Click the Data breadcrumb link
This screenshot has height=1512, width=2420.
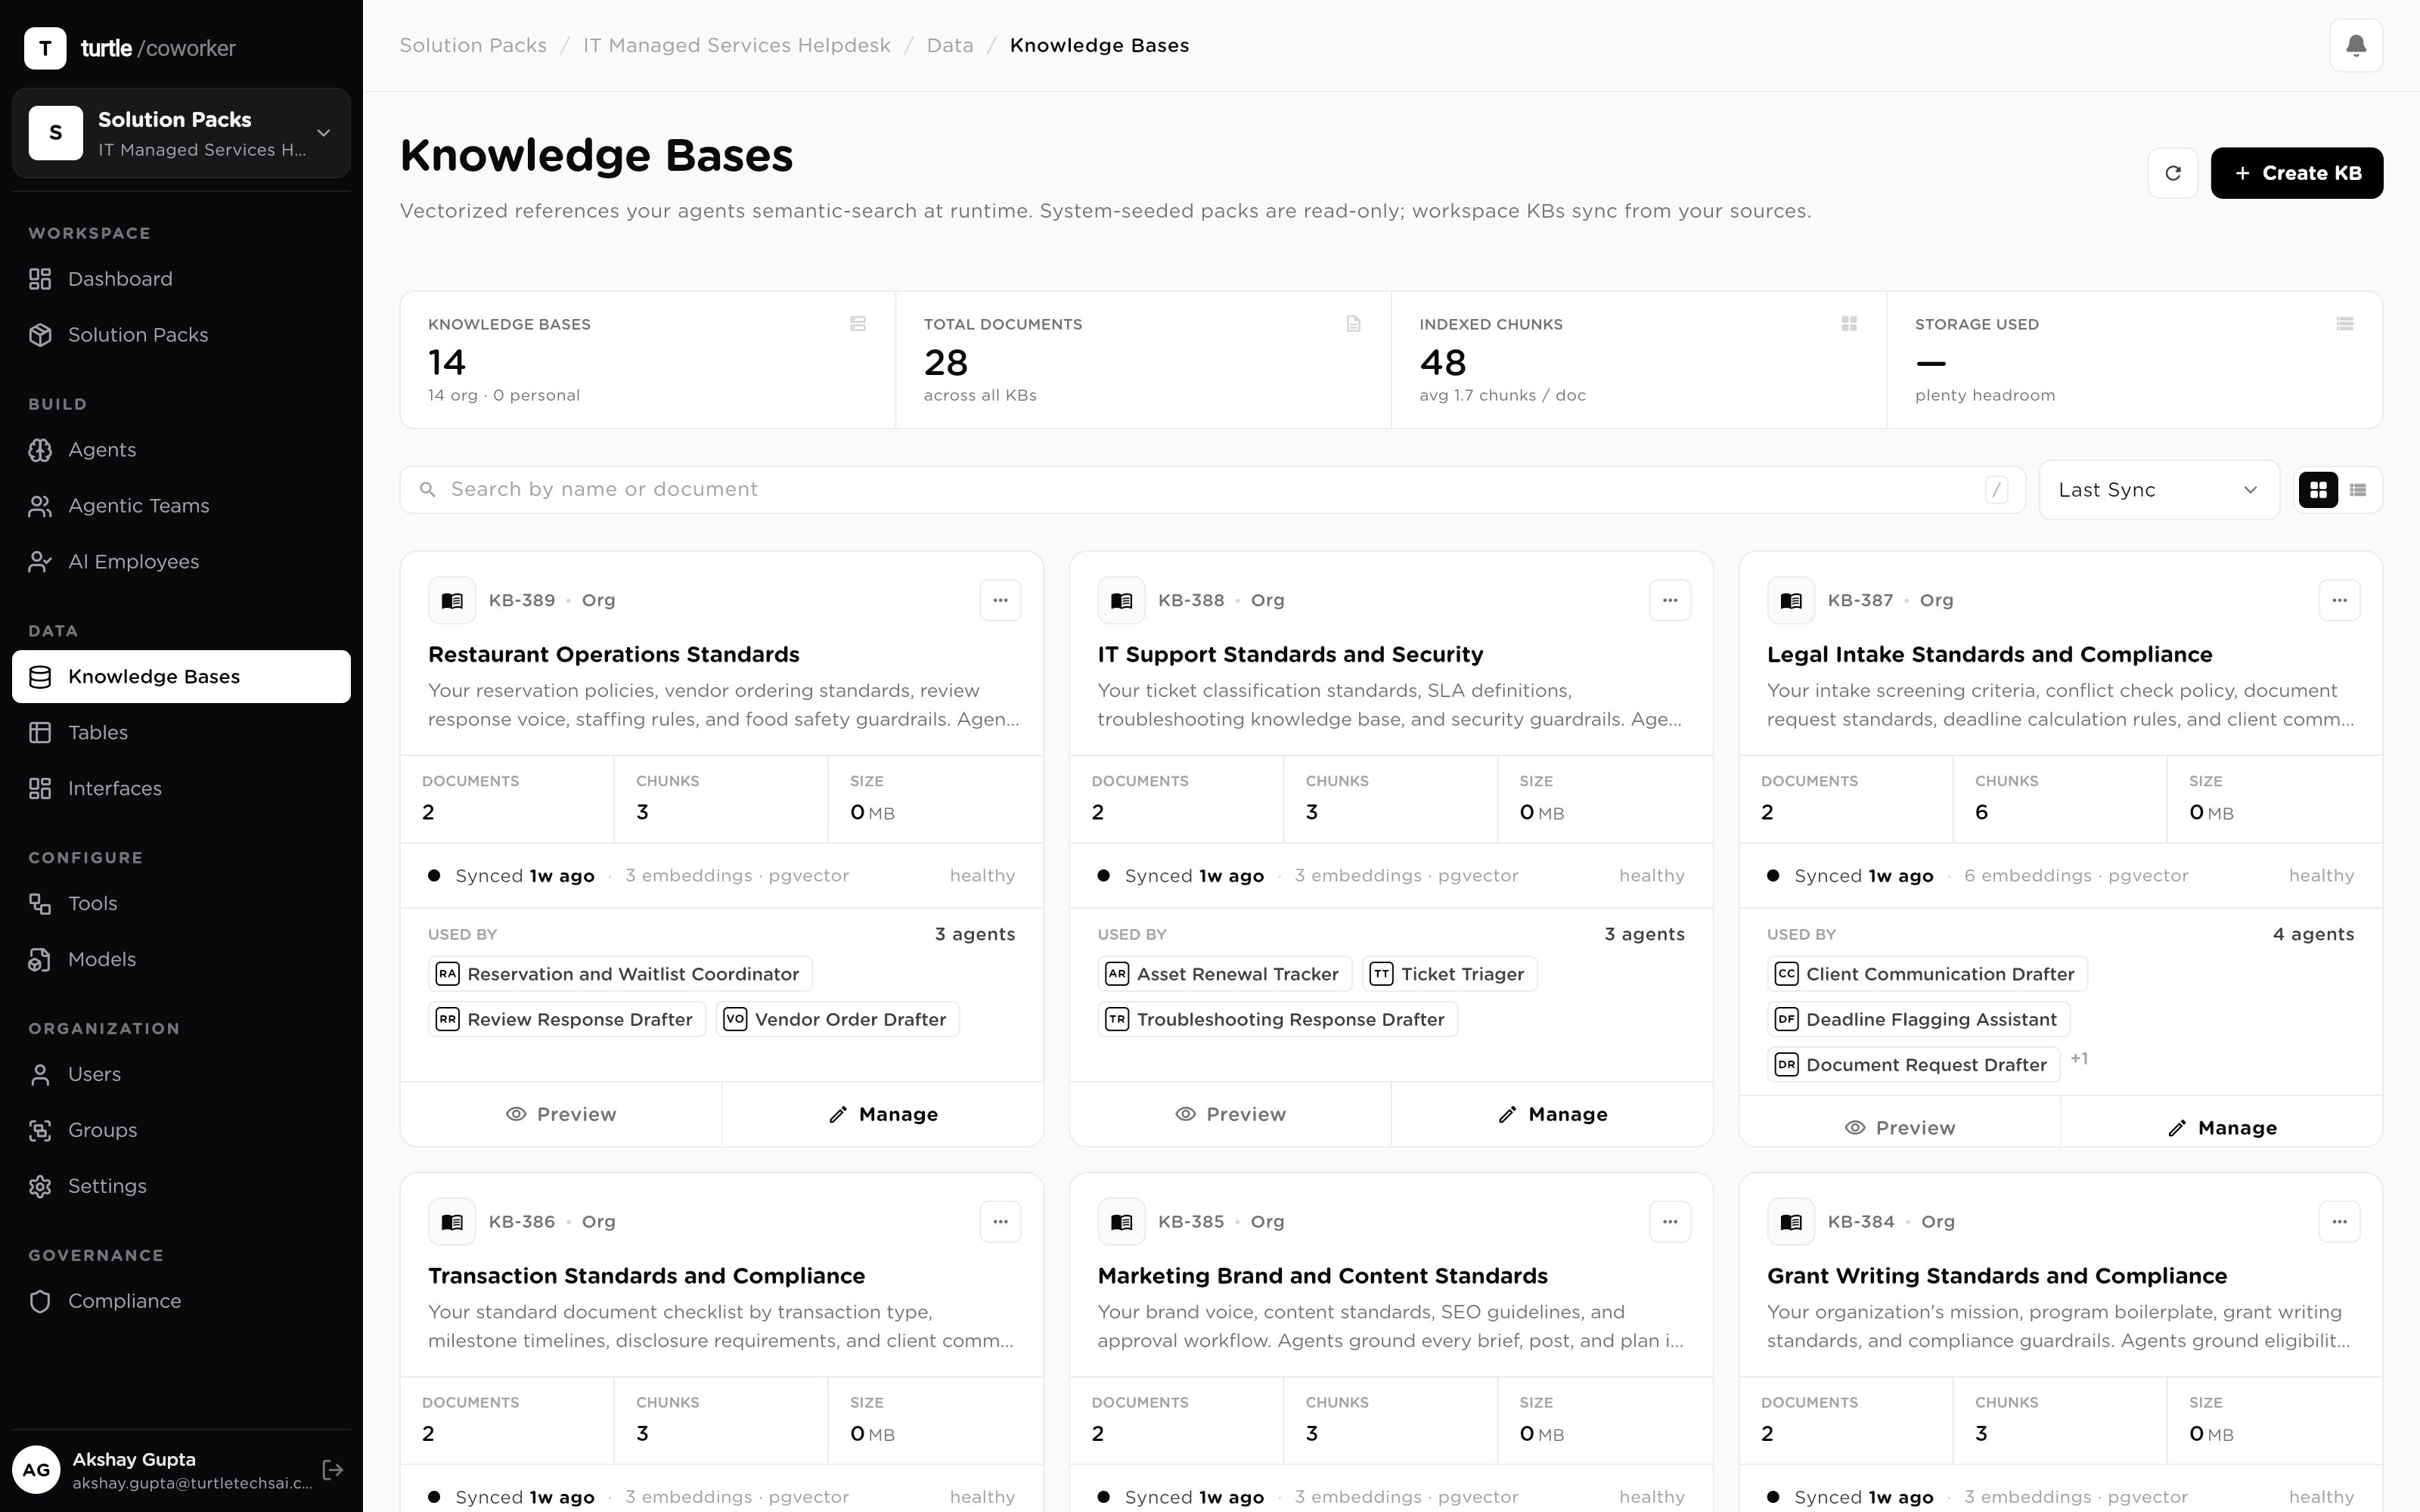950,45
